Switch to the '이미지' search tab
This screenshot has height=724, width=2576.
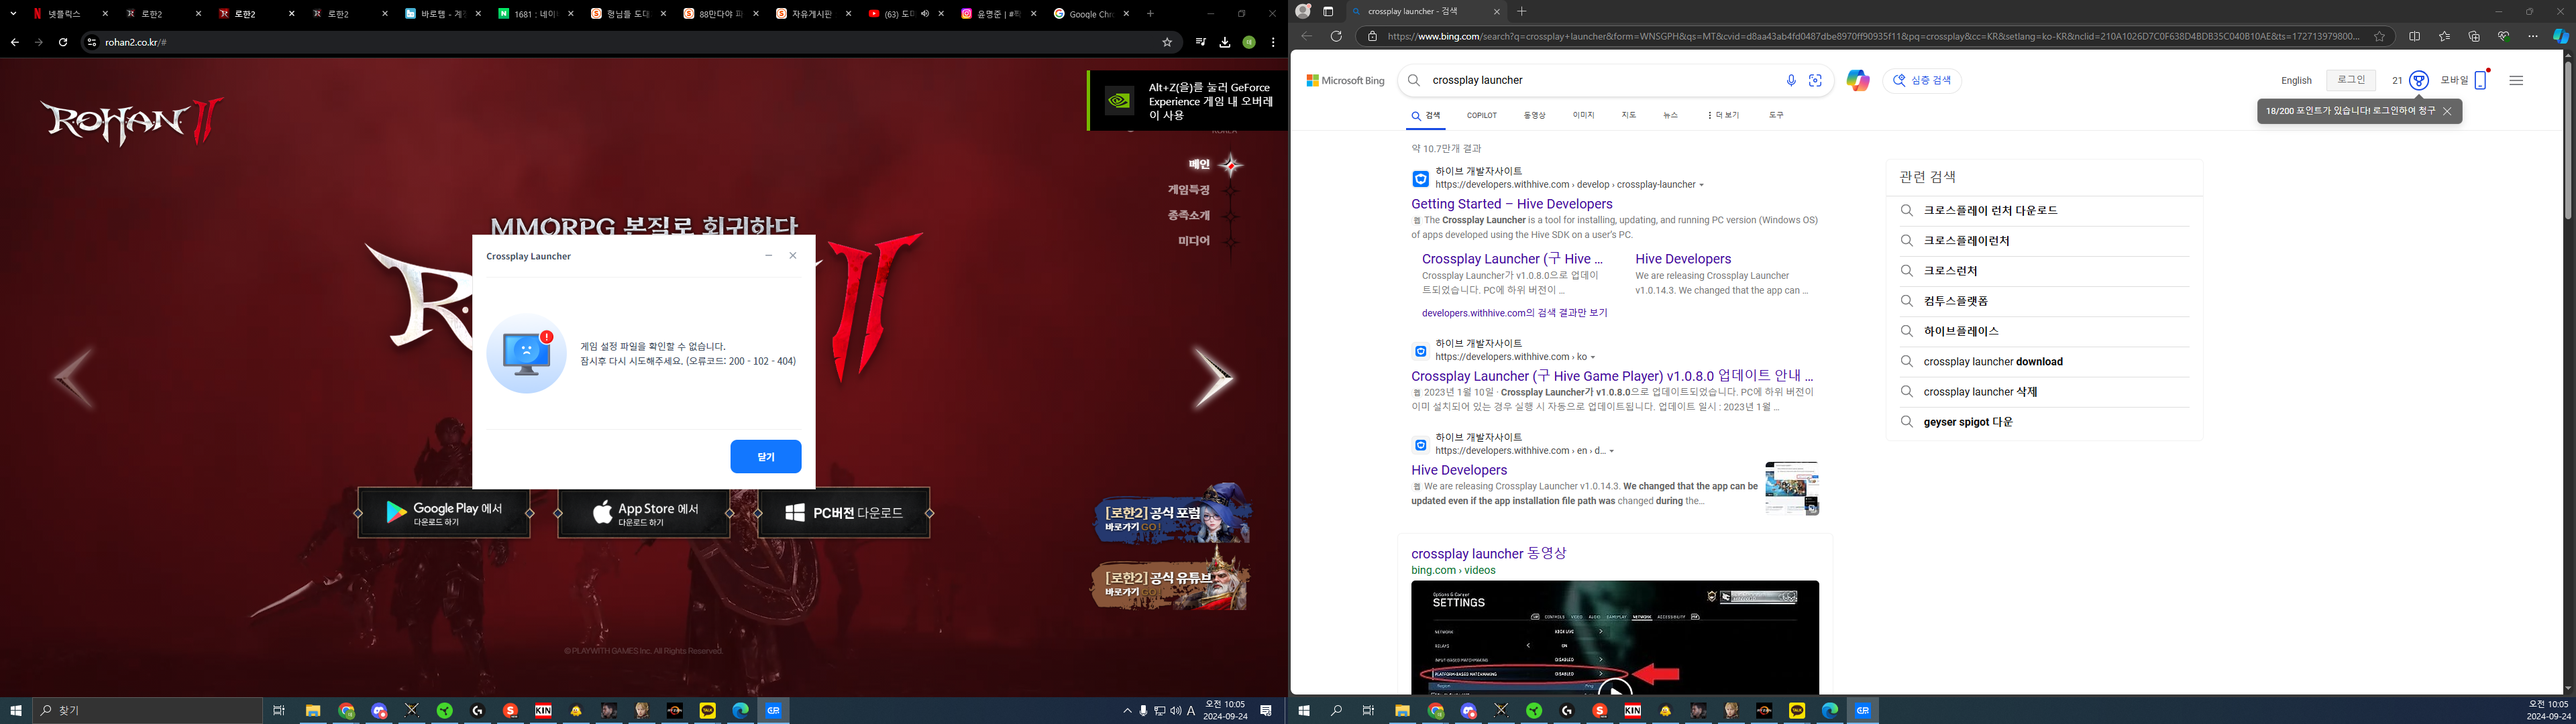pos(1583,116)
